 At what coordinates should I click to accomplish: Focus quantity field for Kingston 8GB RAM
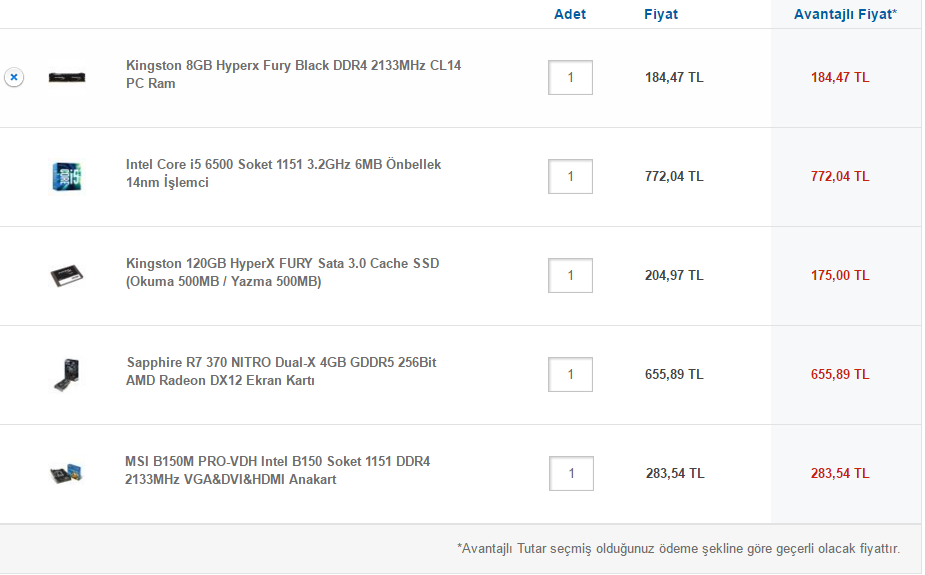point(570,77)
